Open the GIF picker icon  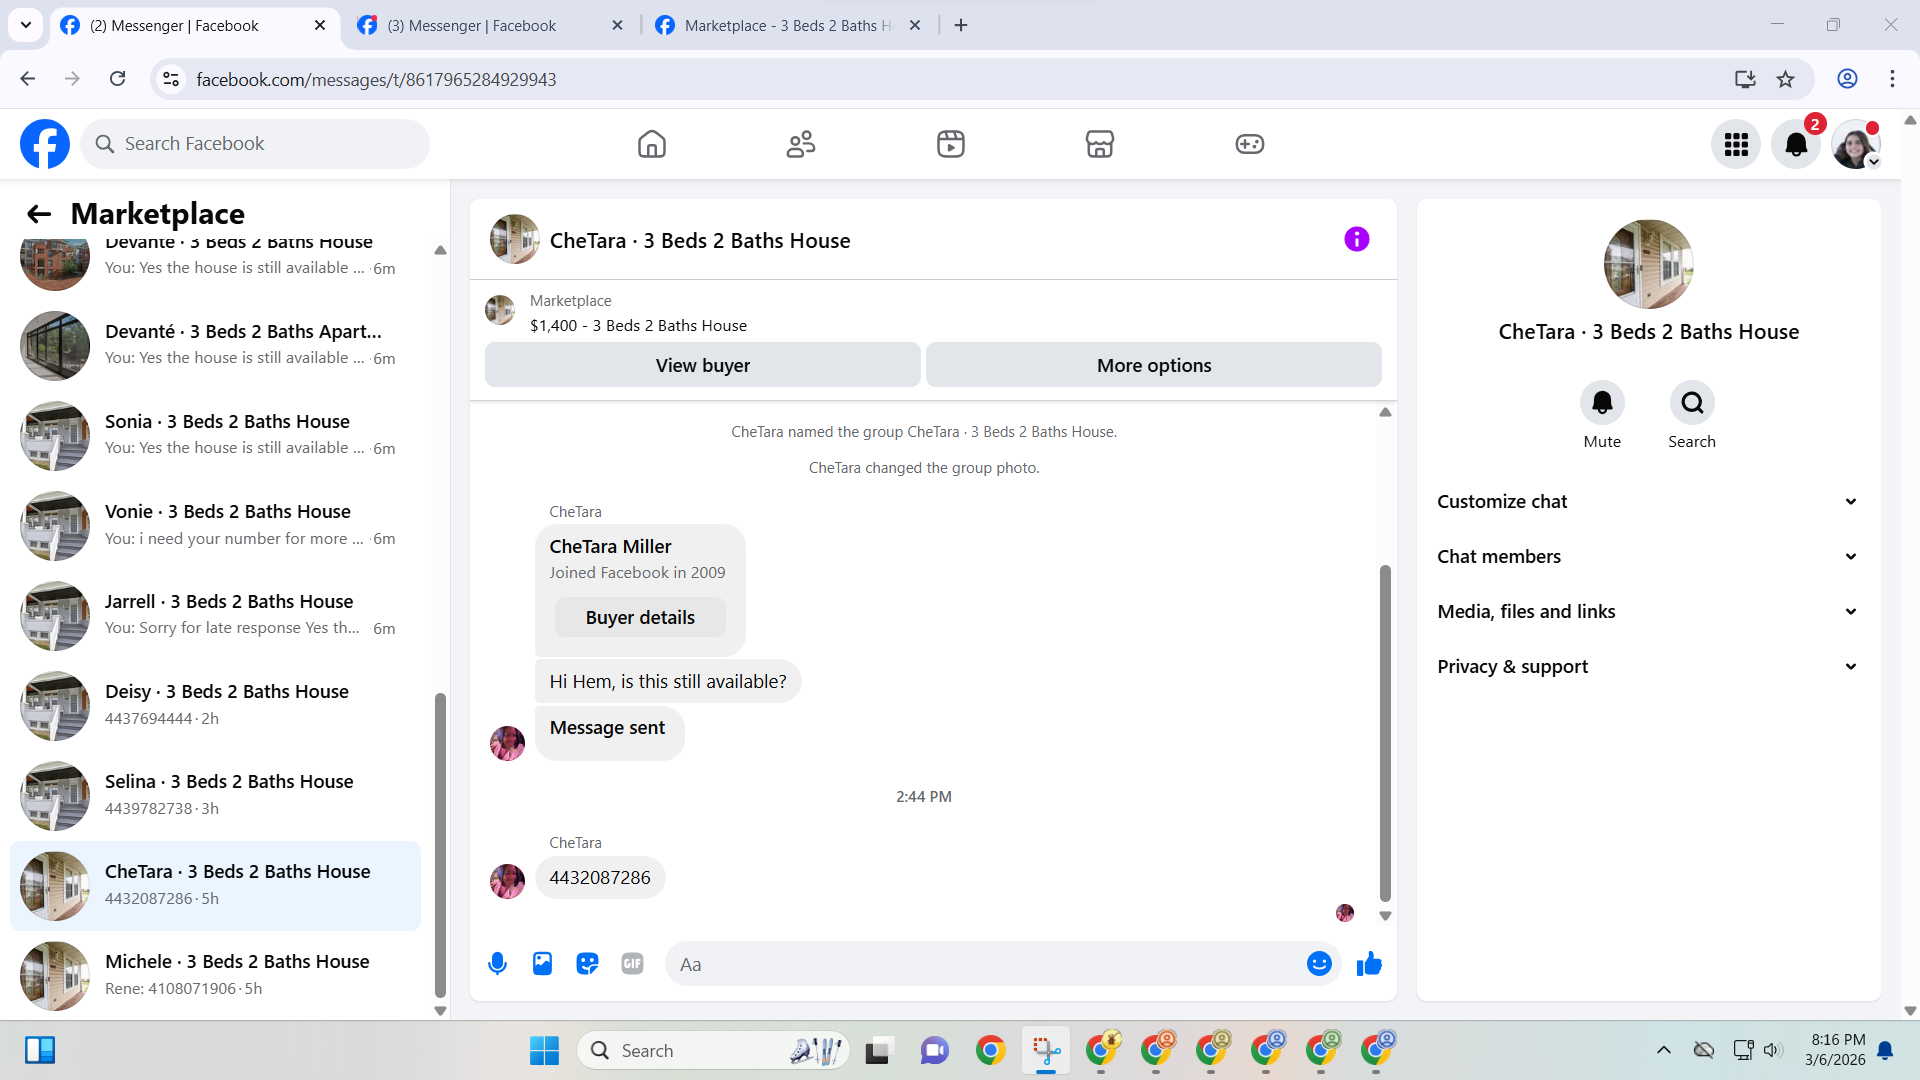point(632,964)
